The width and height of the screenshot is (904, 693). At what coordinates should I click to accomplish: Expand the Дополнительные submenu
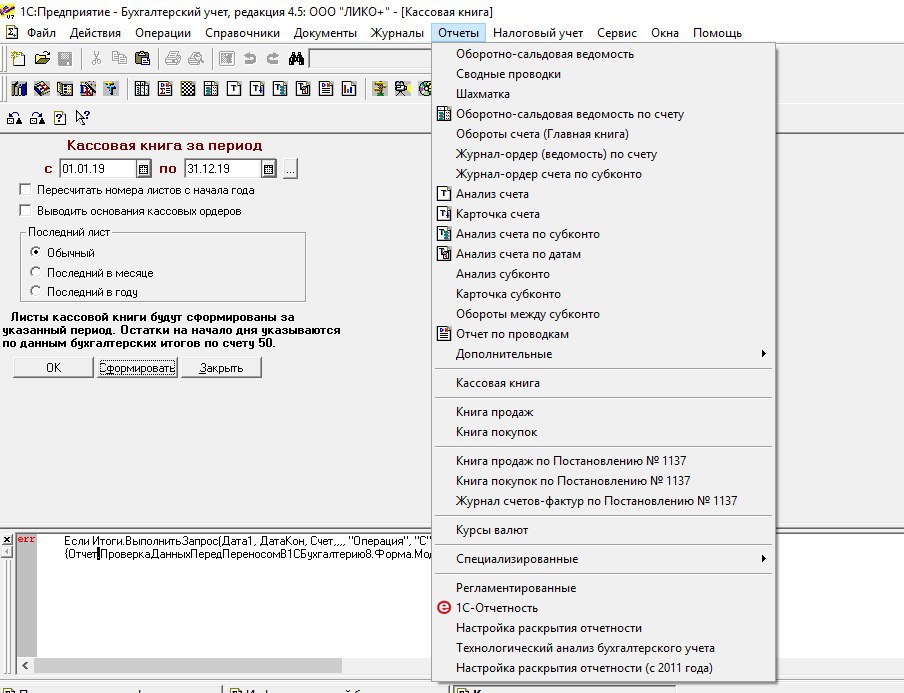point(603,354)
